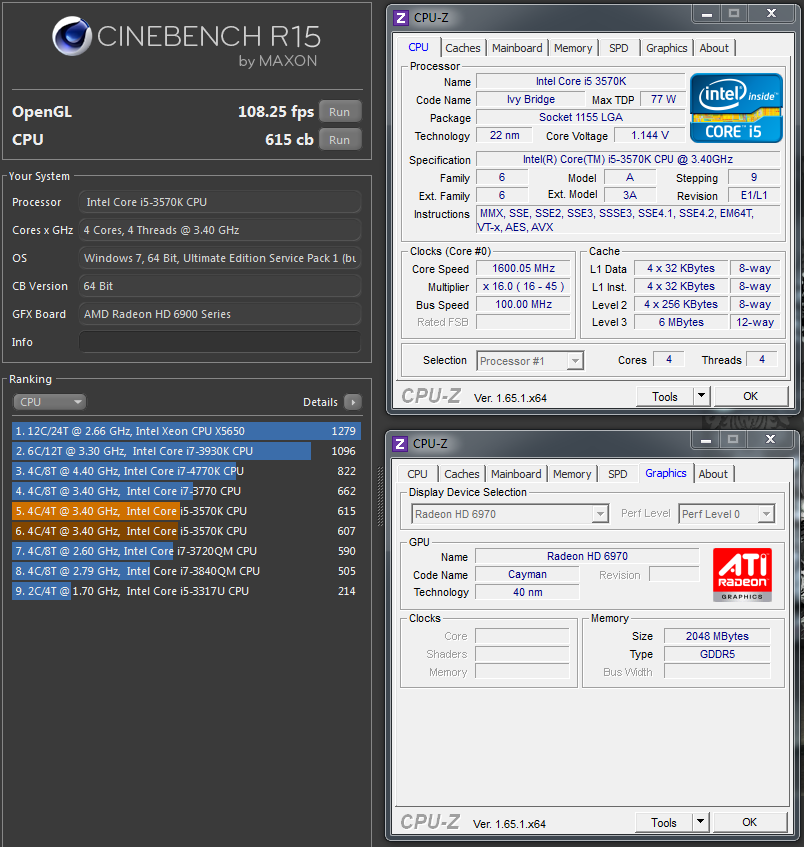Open Caches tab in top CPU-Z window

pos(463,48)
